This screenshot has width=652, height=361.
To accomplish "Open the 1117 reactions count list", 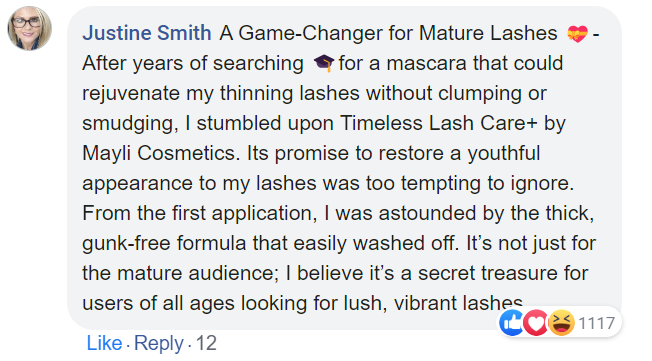I will (x=596, y=323).
